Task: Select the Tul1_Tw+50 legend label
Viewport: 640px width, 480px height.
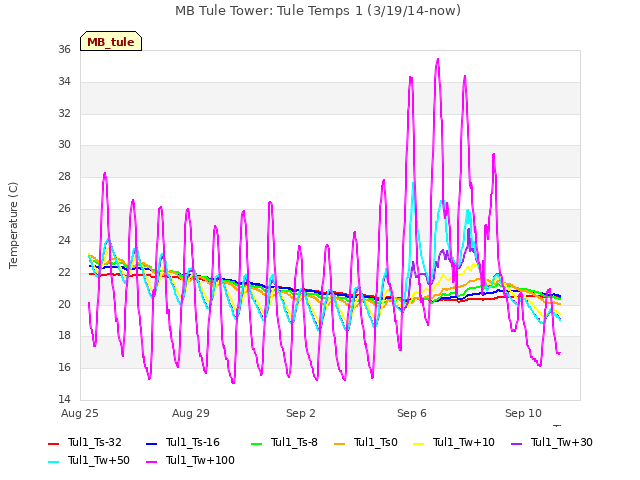Action: tap(99, 460)
